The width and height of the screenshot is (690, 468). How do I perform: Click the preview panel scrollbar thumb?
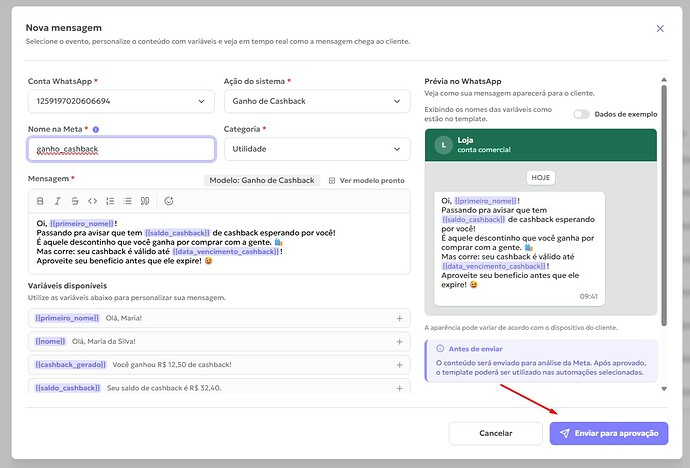(x=664, y=205)
